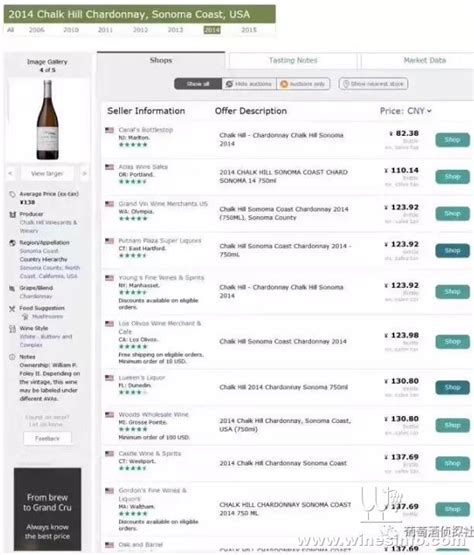The height and width of the screenshot is (555, 474).
Task: Select the 2015 vintage year
Action: 249,30
